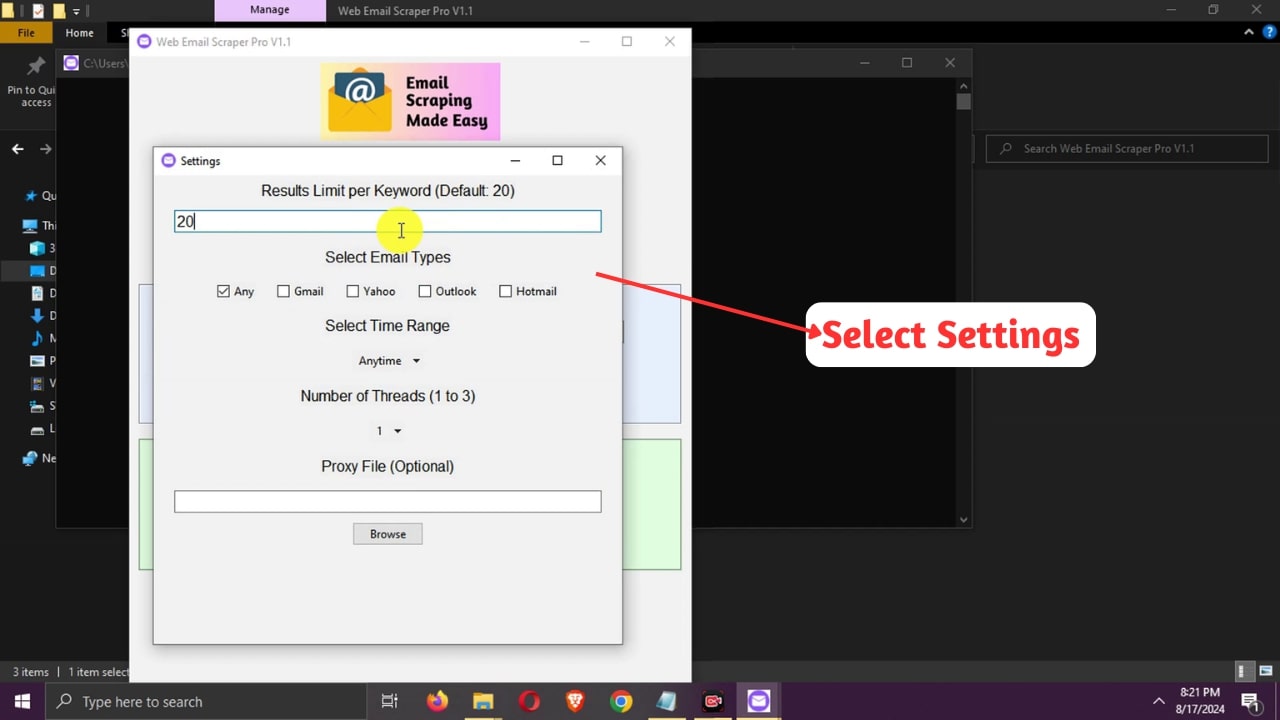Show hidden system tray icons

point(1159,701)
